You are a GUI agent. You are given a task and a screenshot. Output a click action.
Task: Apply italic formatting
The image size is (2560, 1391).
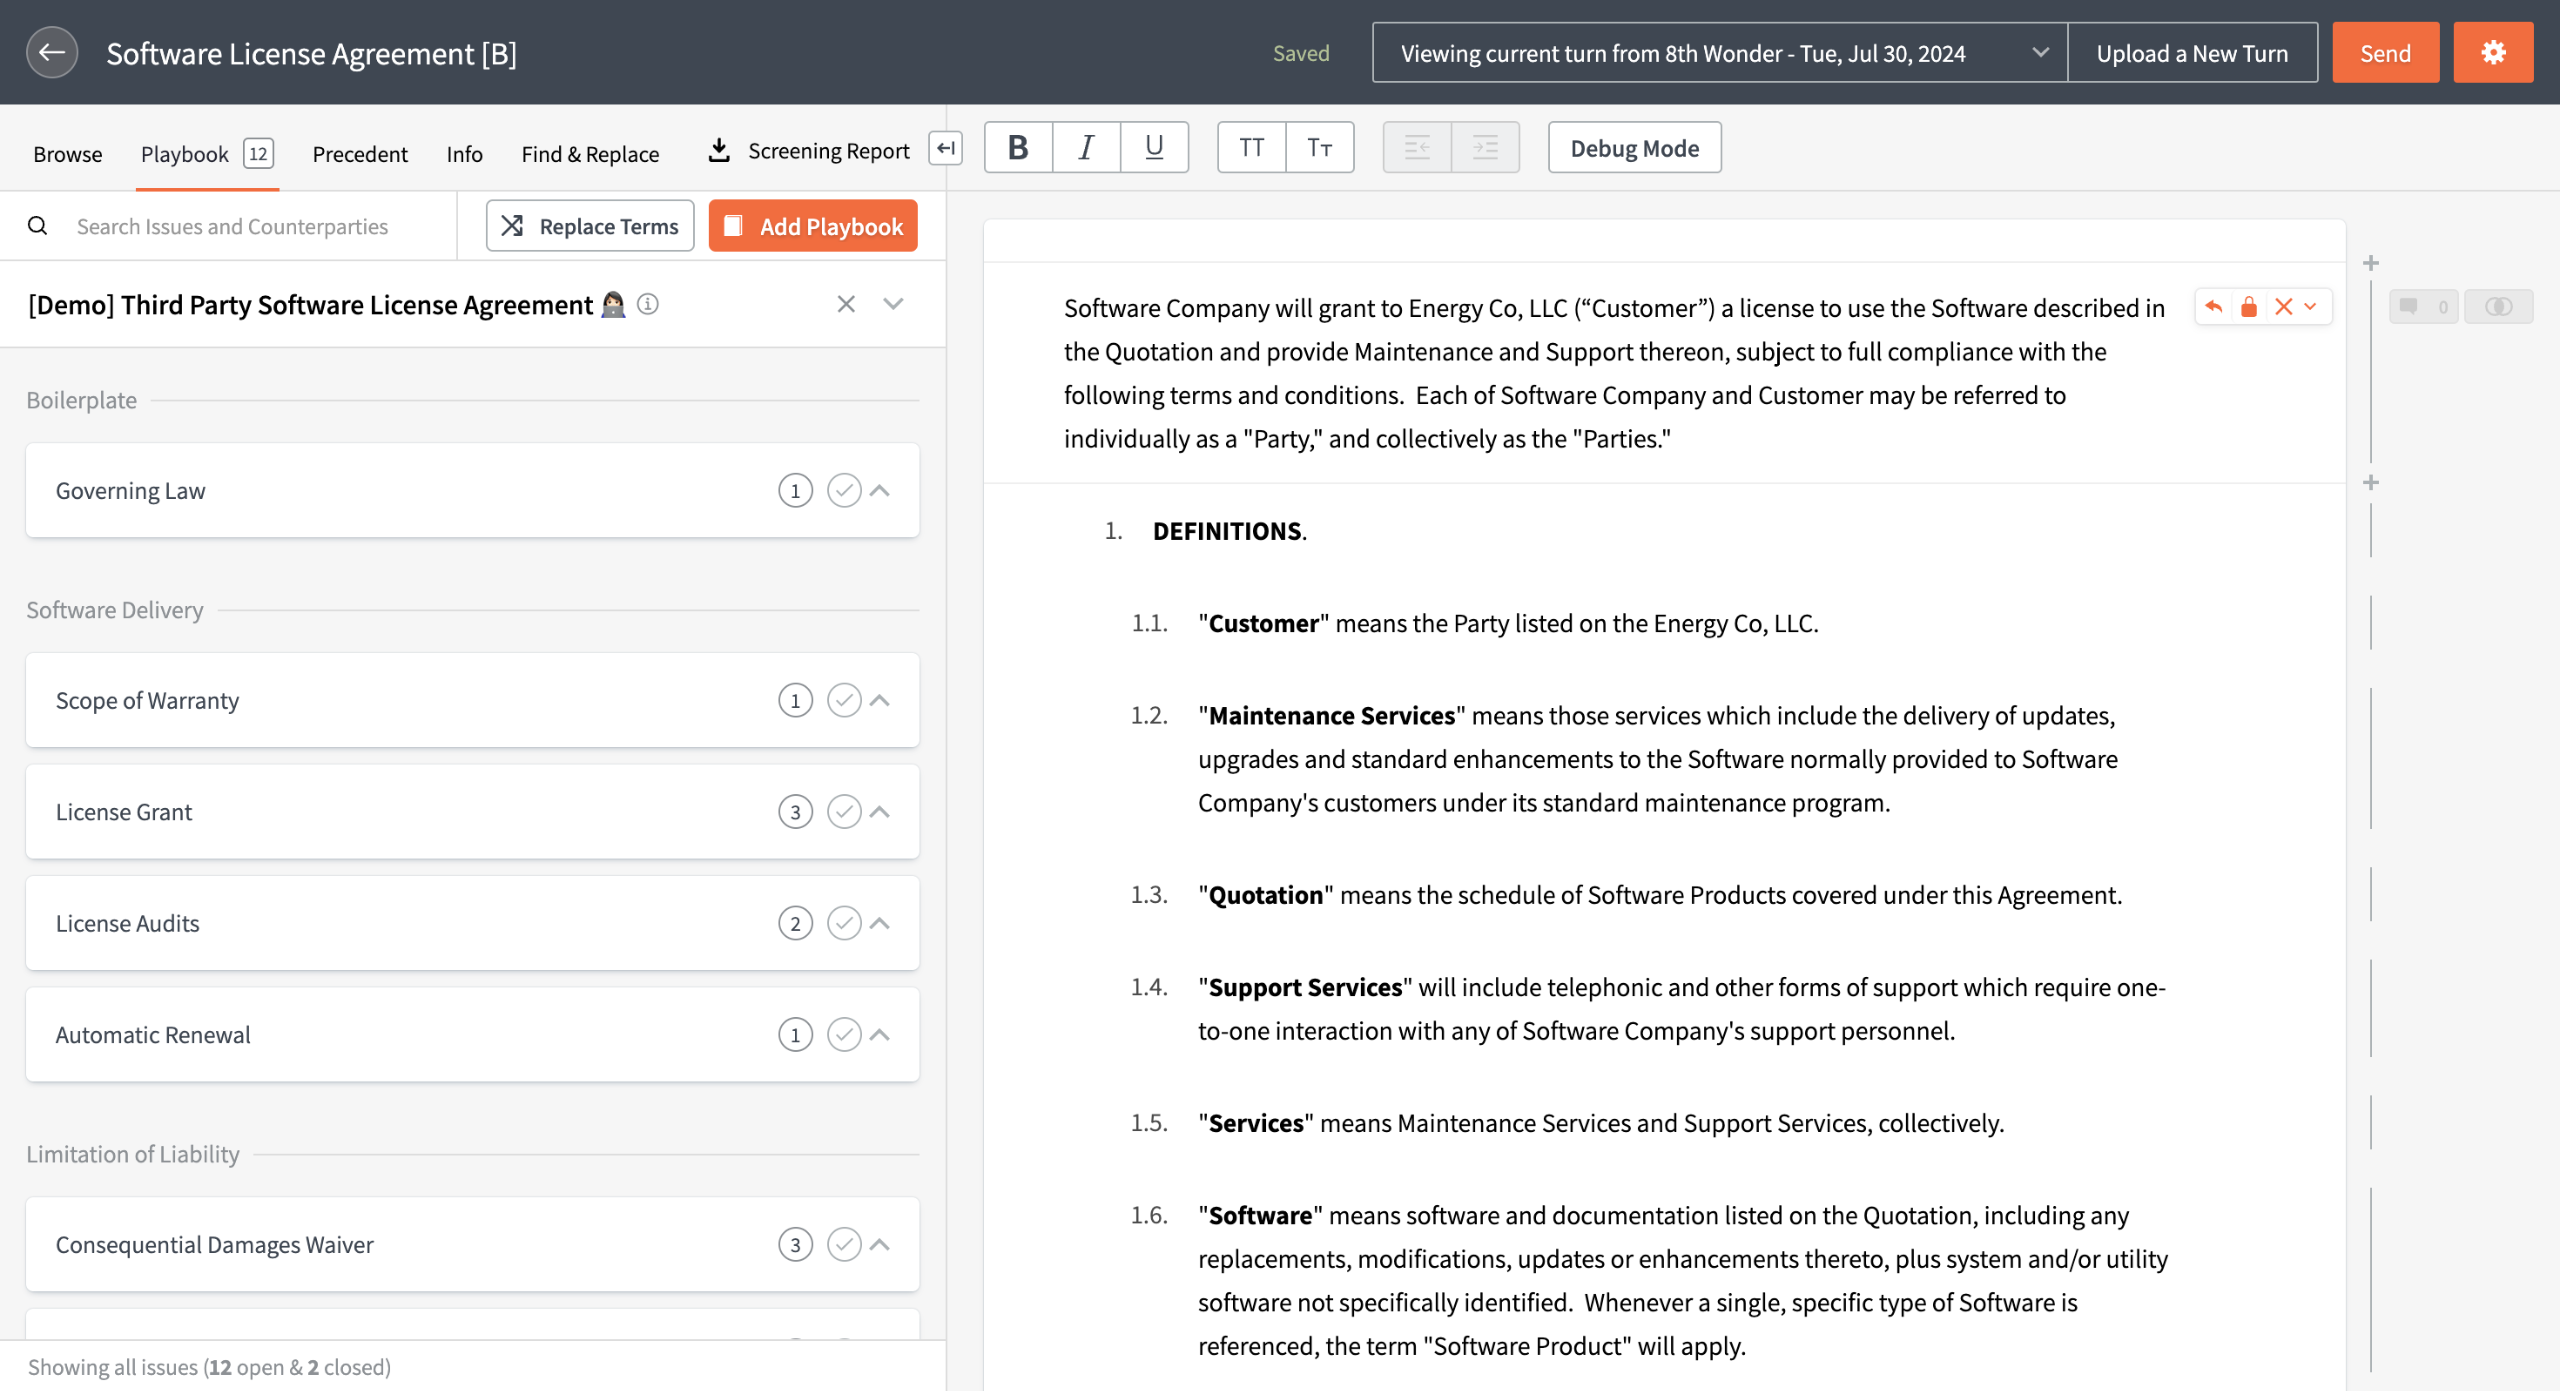tap(1086, 148)
